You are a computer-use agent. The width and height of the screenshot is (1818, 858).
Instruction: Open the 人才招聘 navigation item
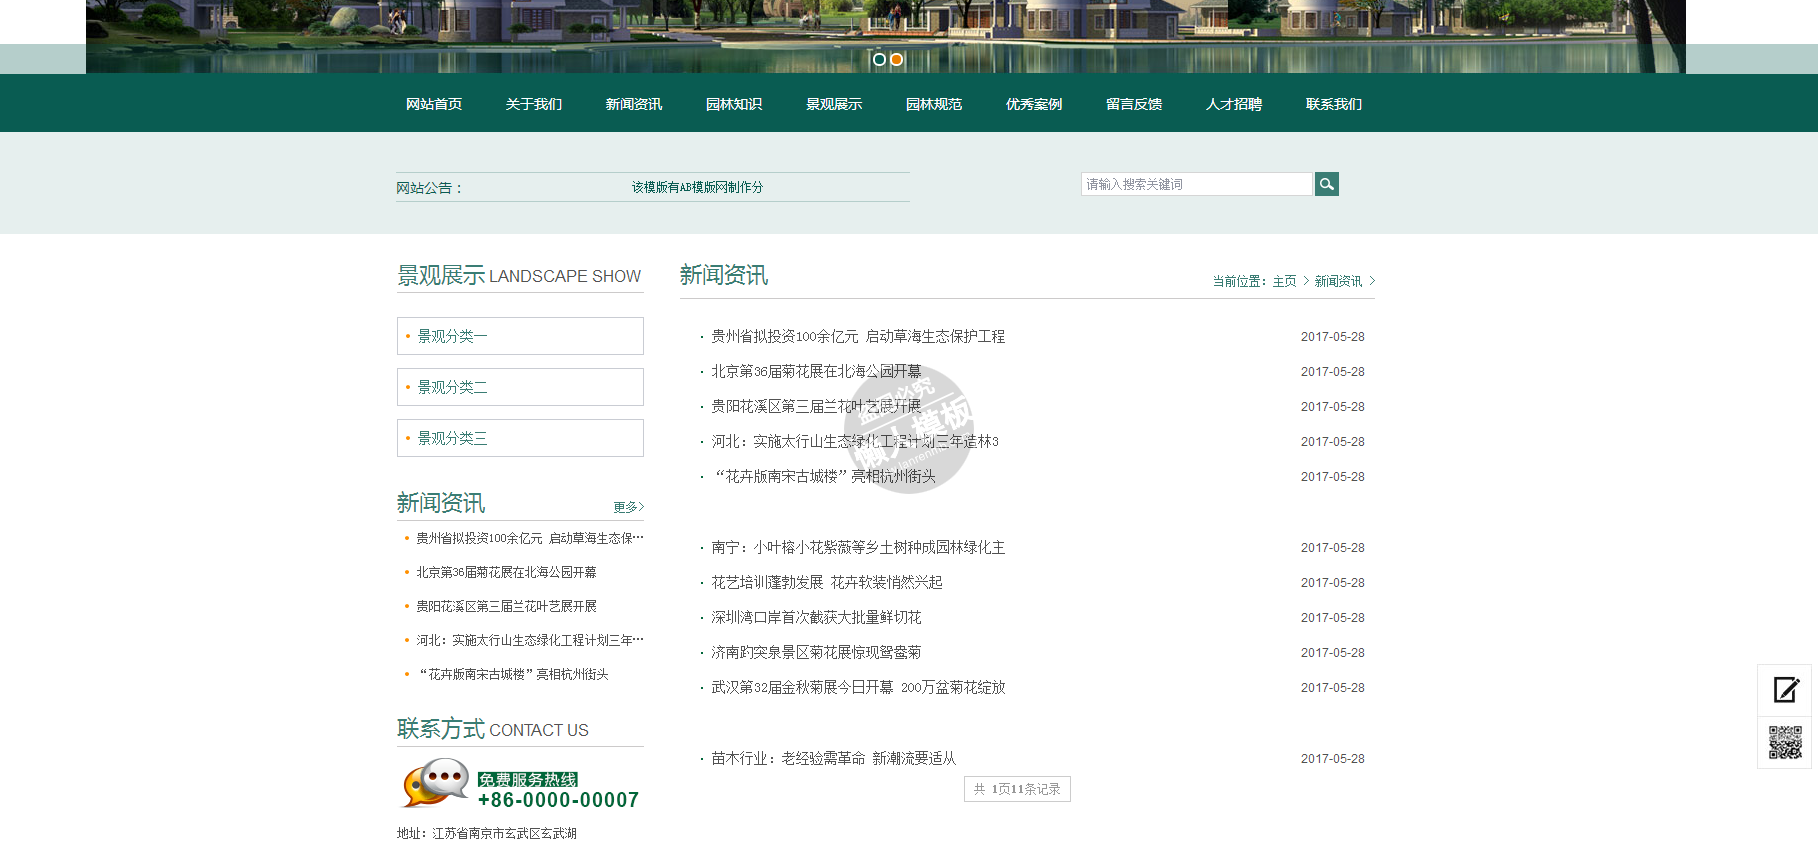point(1234,104)
